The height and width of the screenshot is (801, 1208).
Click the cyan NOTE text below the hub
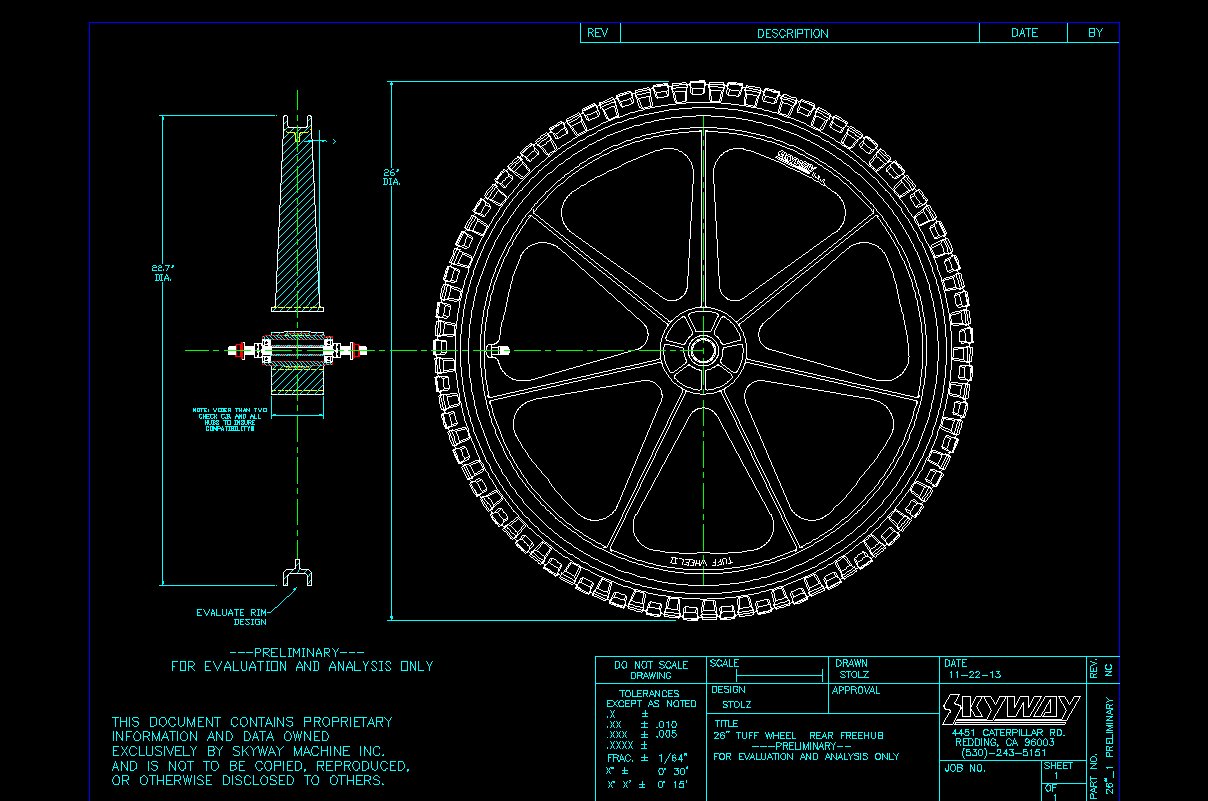(x=231, y=419)
